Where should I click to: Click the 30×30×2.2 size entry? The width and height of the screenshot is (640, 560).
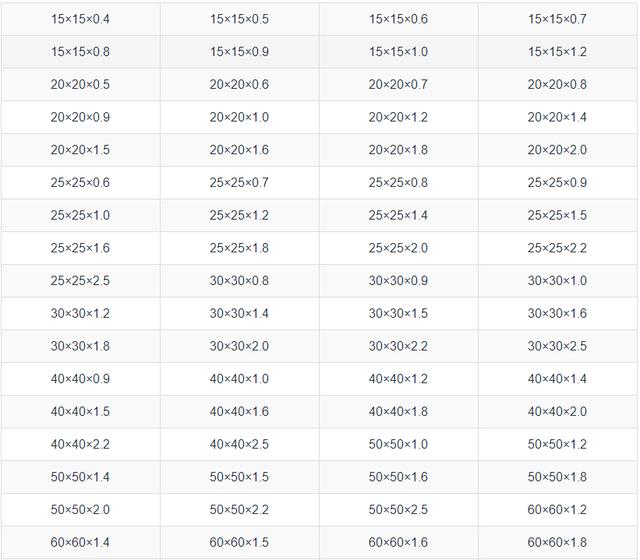398,346
